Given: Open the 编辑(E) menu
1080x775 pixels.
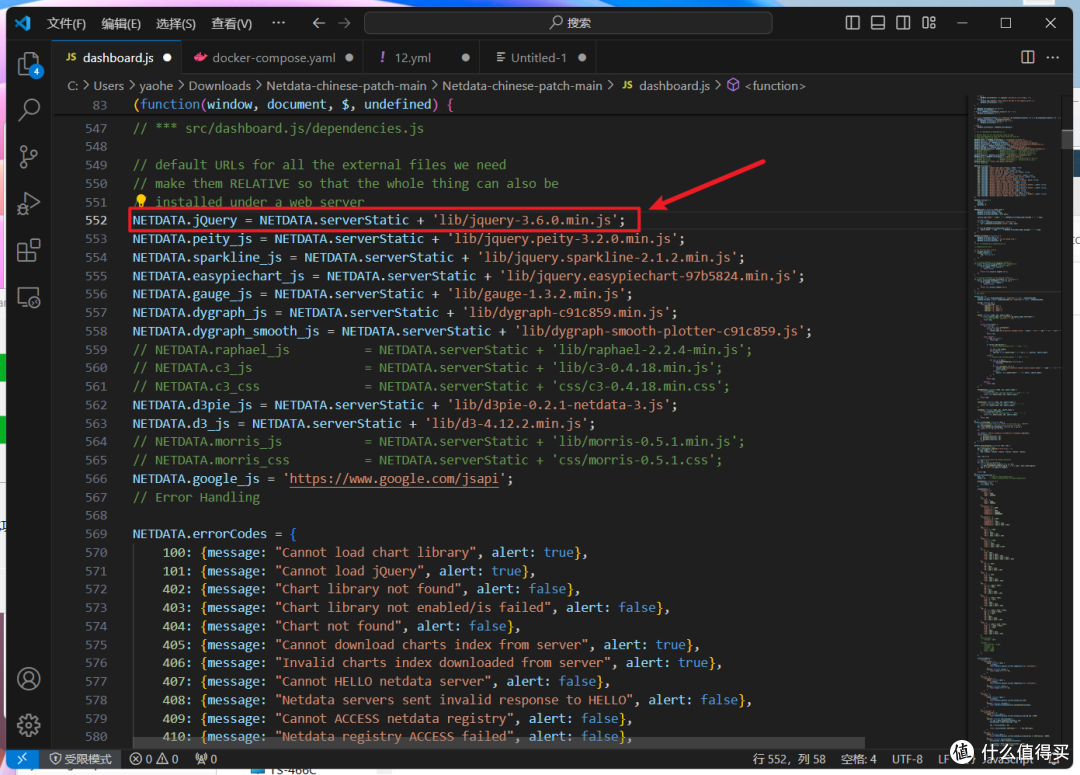Looking at the screenshot, I should click(121, 23).
